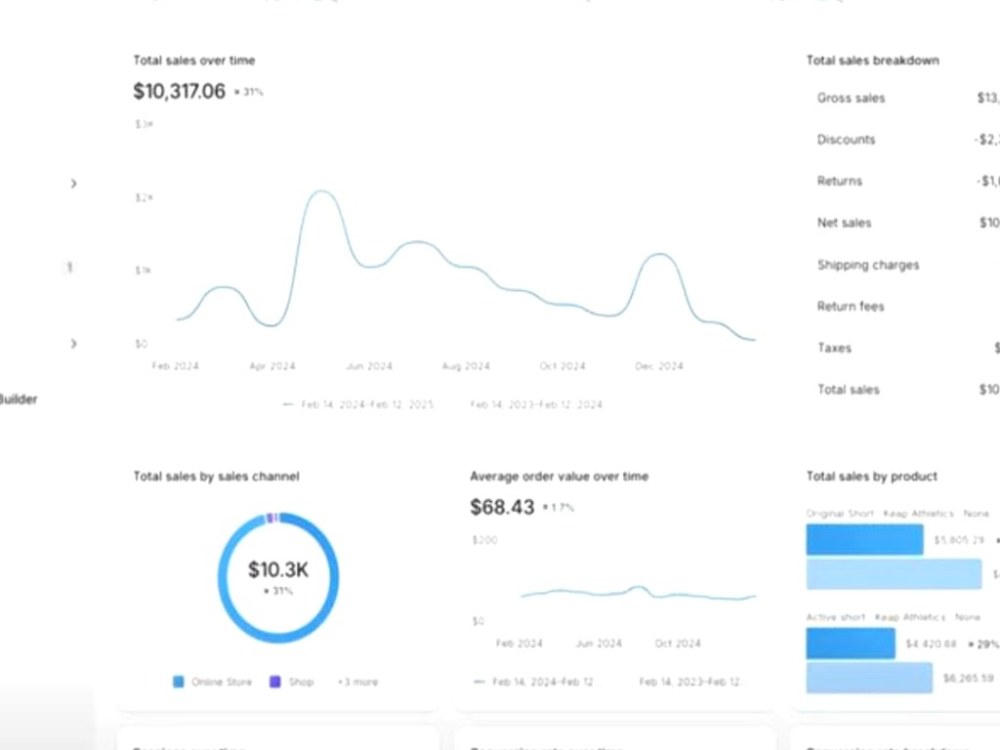Image resolution: width=1000 pixels, height=750 pixels.
Task: Click the 1.7% change beside $68.43
Action: tap(559, 508)
